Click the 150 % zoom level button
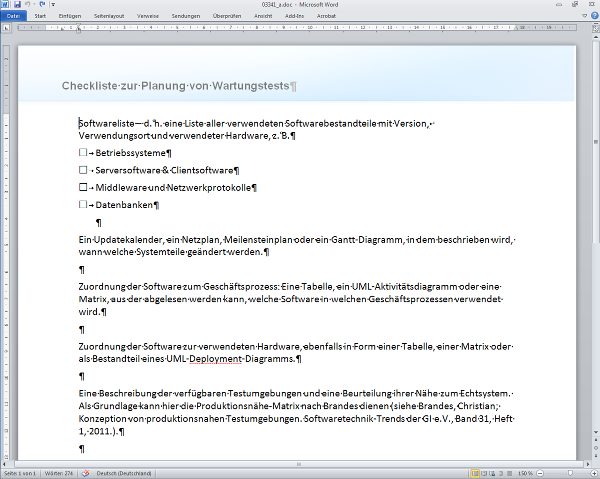The image size is (600, 479). (x=523, y=473)
